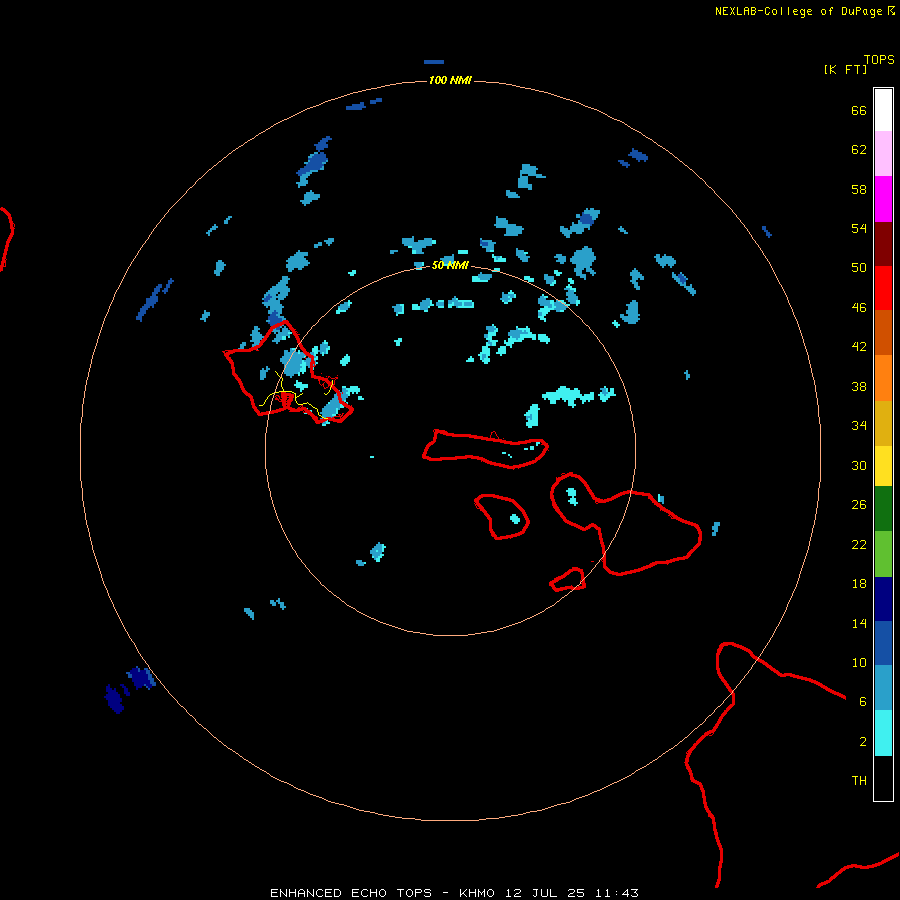Screen dimensions: 900x900
Task: Click the 50 NMI range ring label
Action: (x=450, y=265)
